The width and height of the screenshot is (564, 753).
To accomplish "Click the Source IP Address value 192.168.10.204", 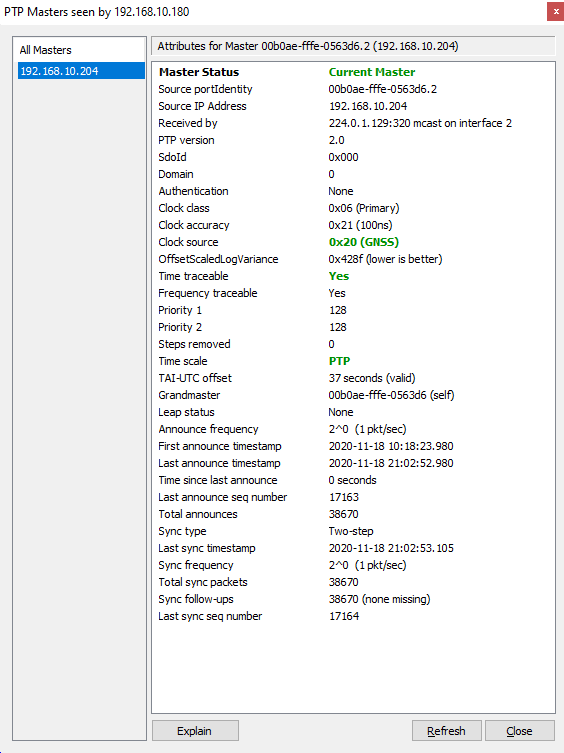I will (368, 106).
